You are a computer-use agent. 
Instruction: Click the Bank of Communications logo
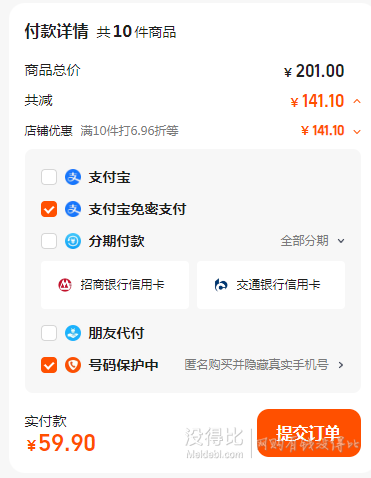tap(221, 285)
